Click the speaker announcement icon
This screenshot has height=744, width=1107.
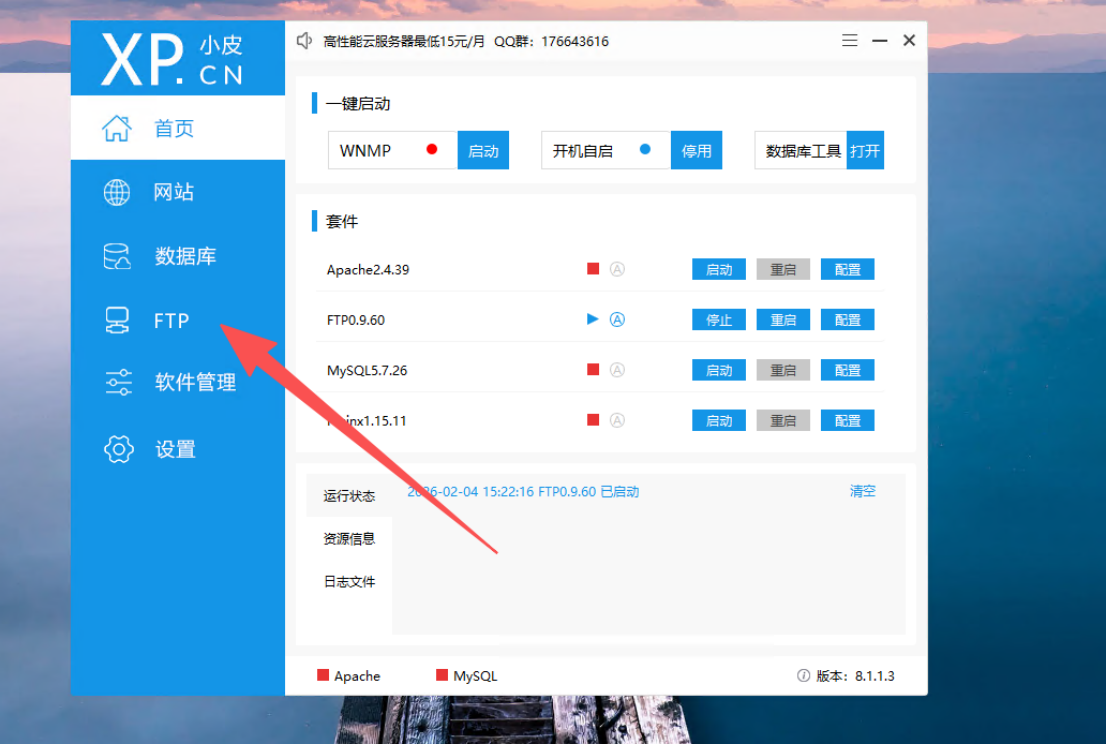pyautogui.click(x=304, y=41)
